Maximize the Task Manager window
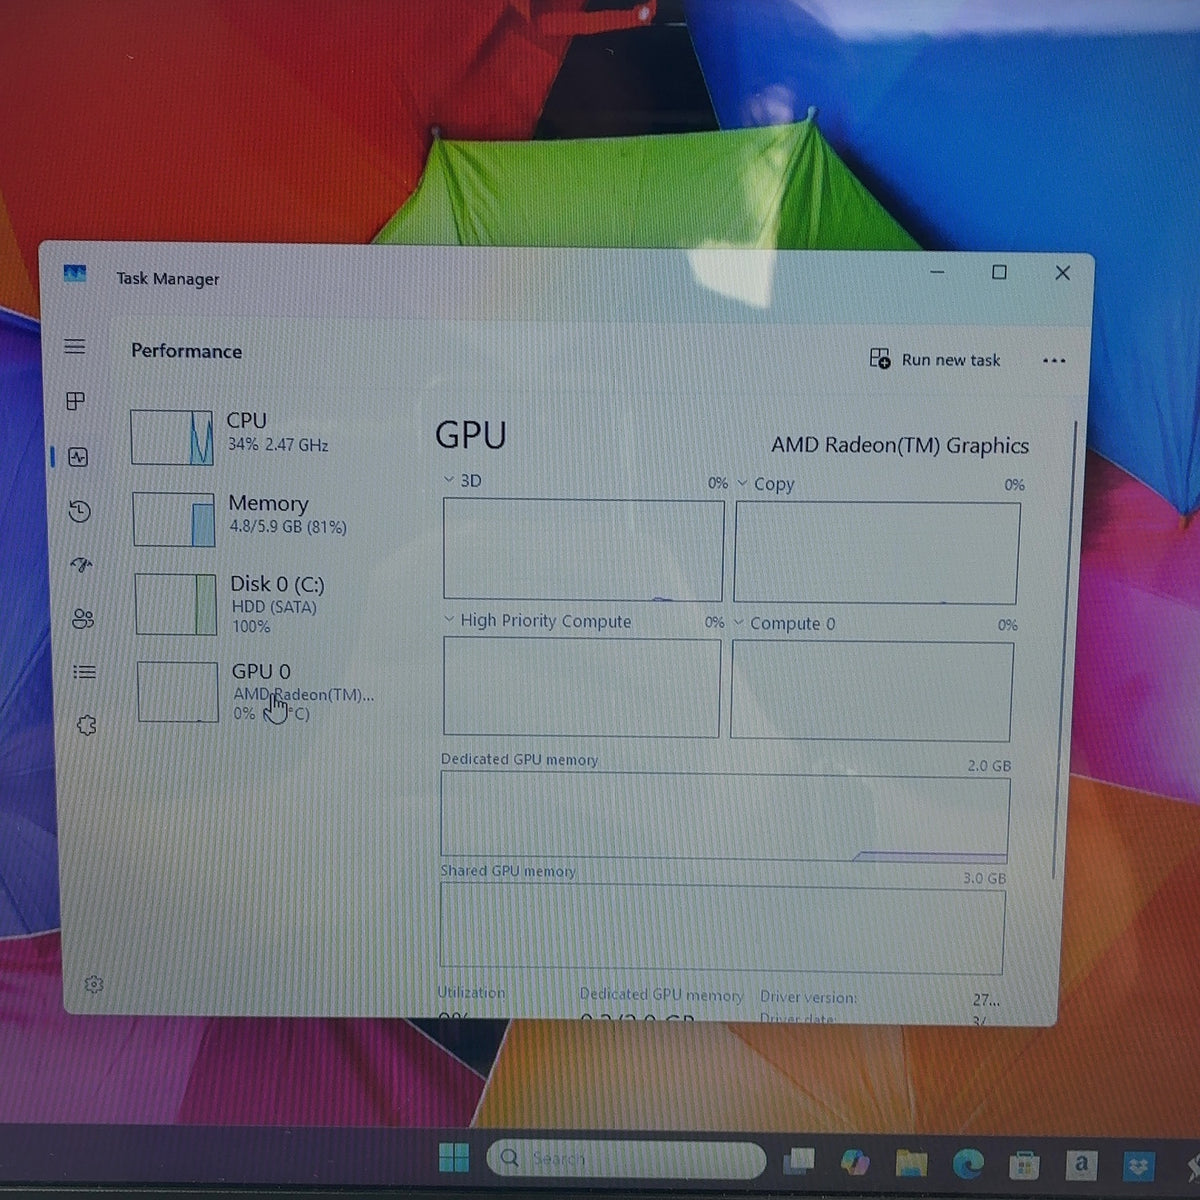 [x=999, y=272]
